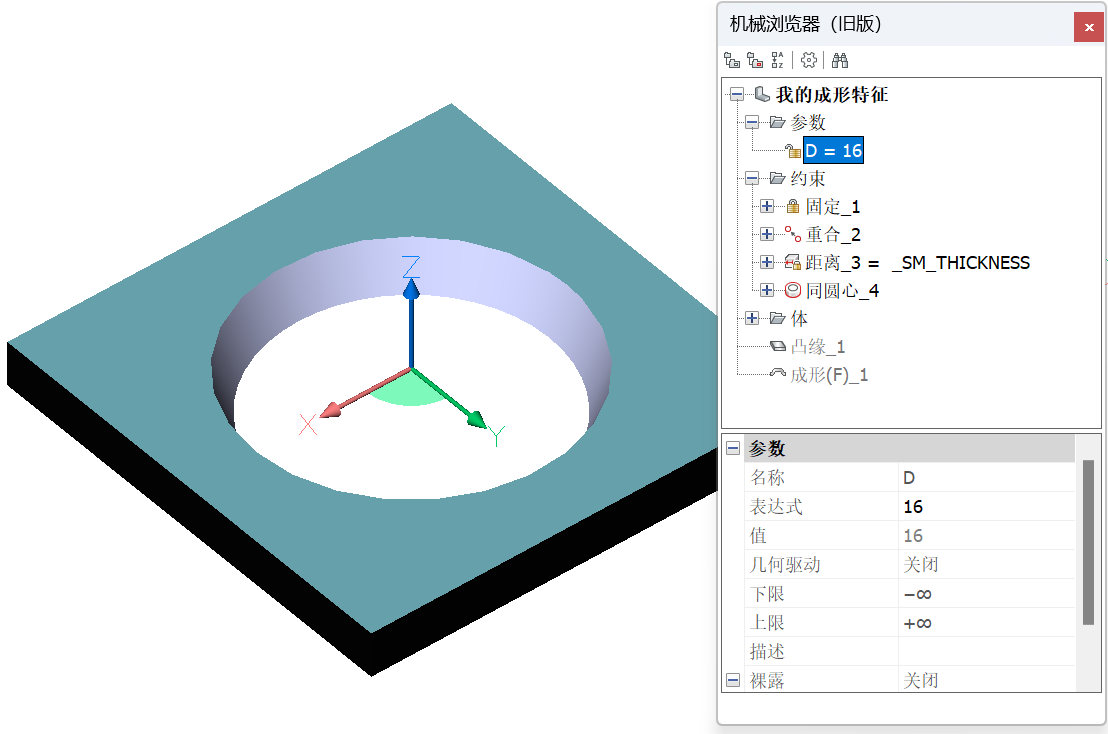The image size is (1108, 734).
Task: Click the lock icon beside D = 16
Action: pyautogui.click(x=793, y=150)
